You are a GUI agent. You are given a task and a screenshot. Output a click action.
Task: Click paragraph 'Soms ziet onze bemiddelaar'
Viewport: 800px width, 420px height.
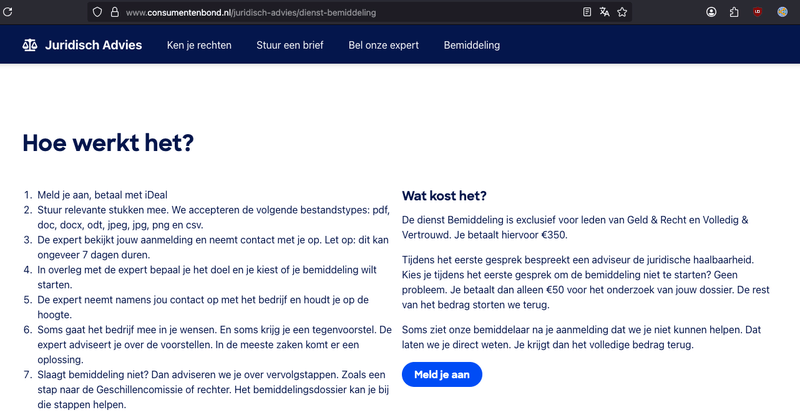click(x=581, y=337)
